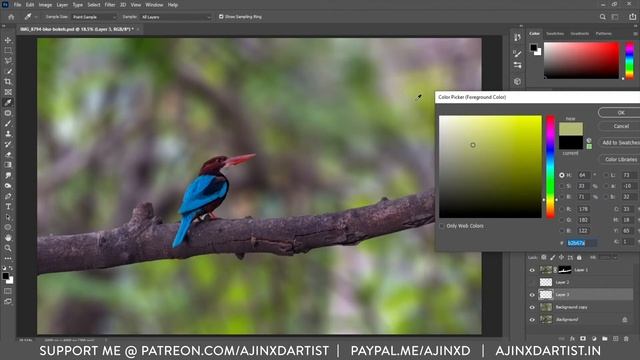Viewport: 640px width, 360px height.
Task: Select the Clone Stamp tool
Action: point(8,134)
